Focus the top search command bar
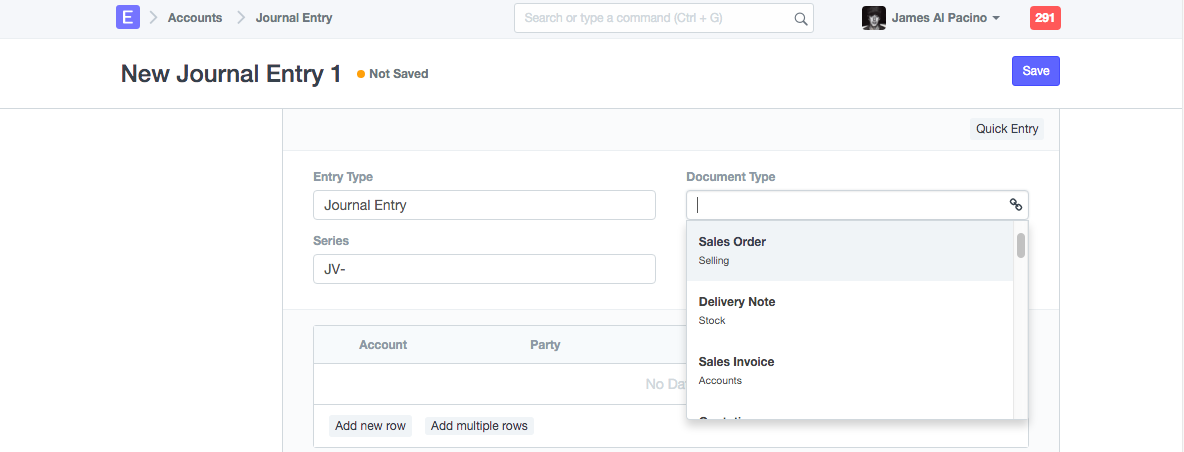The width and height of the screenshot is (1184, 452). (655, 18)
